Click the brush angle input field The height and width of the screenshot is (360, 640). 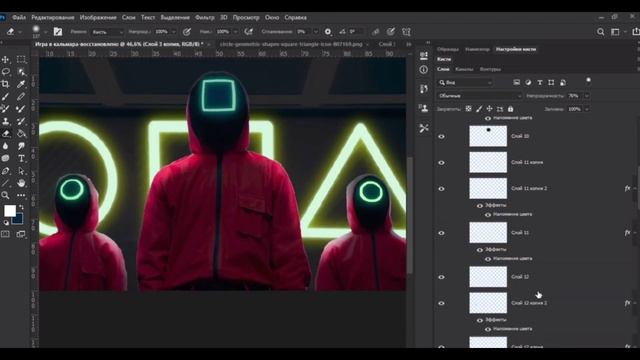pyautogui.click(x=355, y=31)
